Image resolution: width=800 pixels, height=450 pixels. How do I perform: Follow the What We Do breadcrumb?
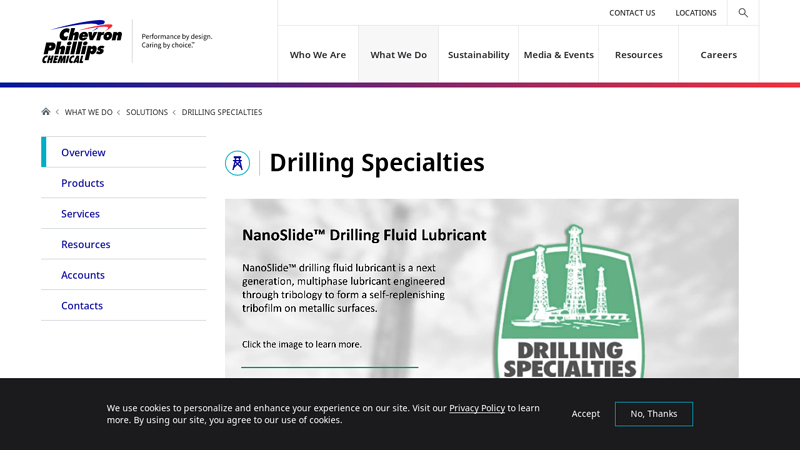click(88, 112)
